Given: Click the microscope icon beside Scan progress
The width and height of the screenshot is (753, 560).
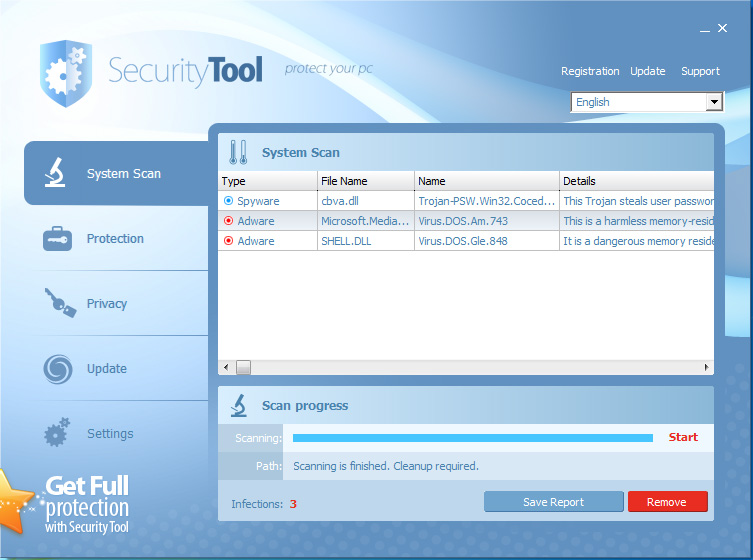Looking at the screenshot, I should tap(239, 405).
